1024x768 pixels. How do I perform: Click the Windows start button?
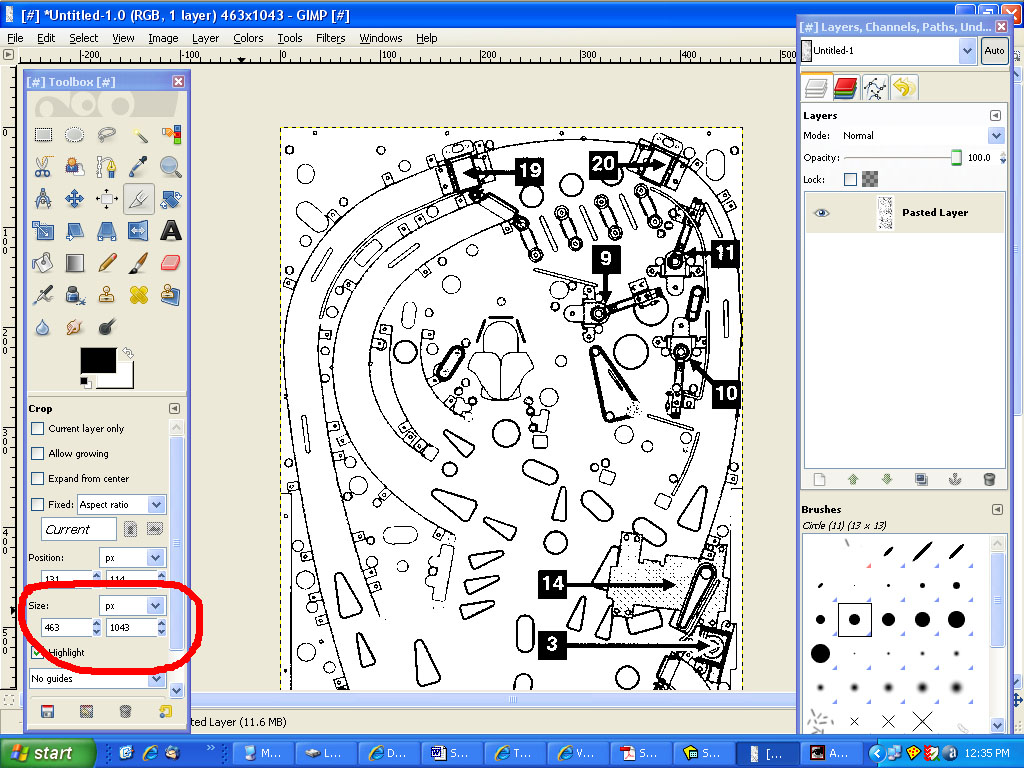(48, 753)
